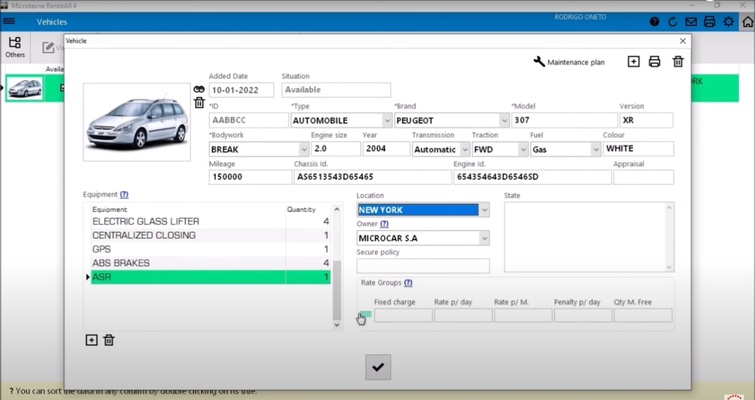
Task: Click the Qty M. Free field
Action: [643, 315]
